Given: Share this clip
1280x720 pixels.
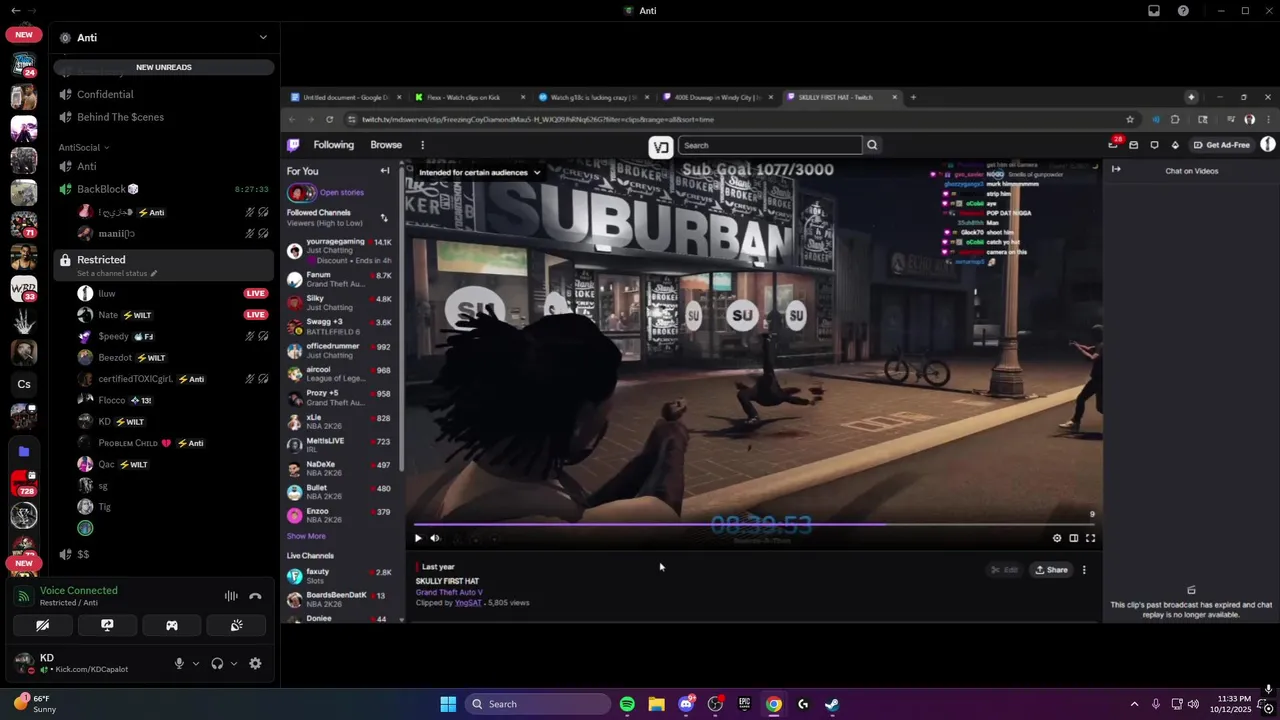Looking at the screenshot, I should [1052, 570].
